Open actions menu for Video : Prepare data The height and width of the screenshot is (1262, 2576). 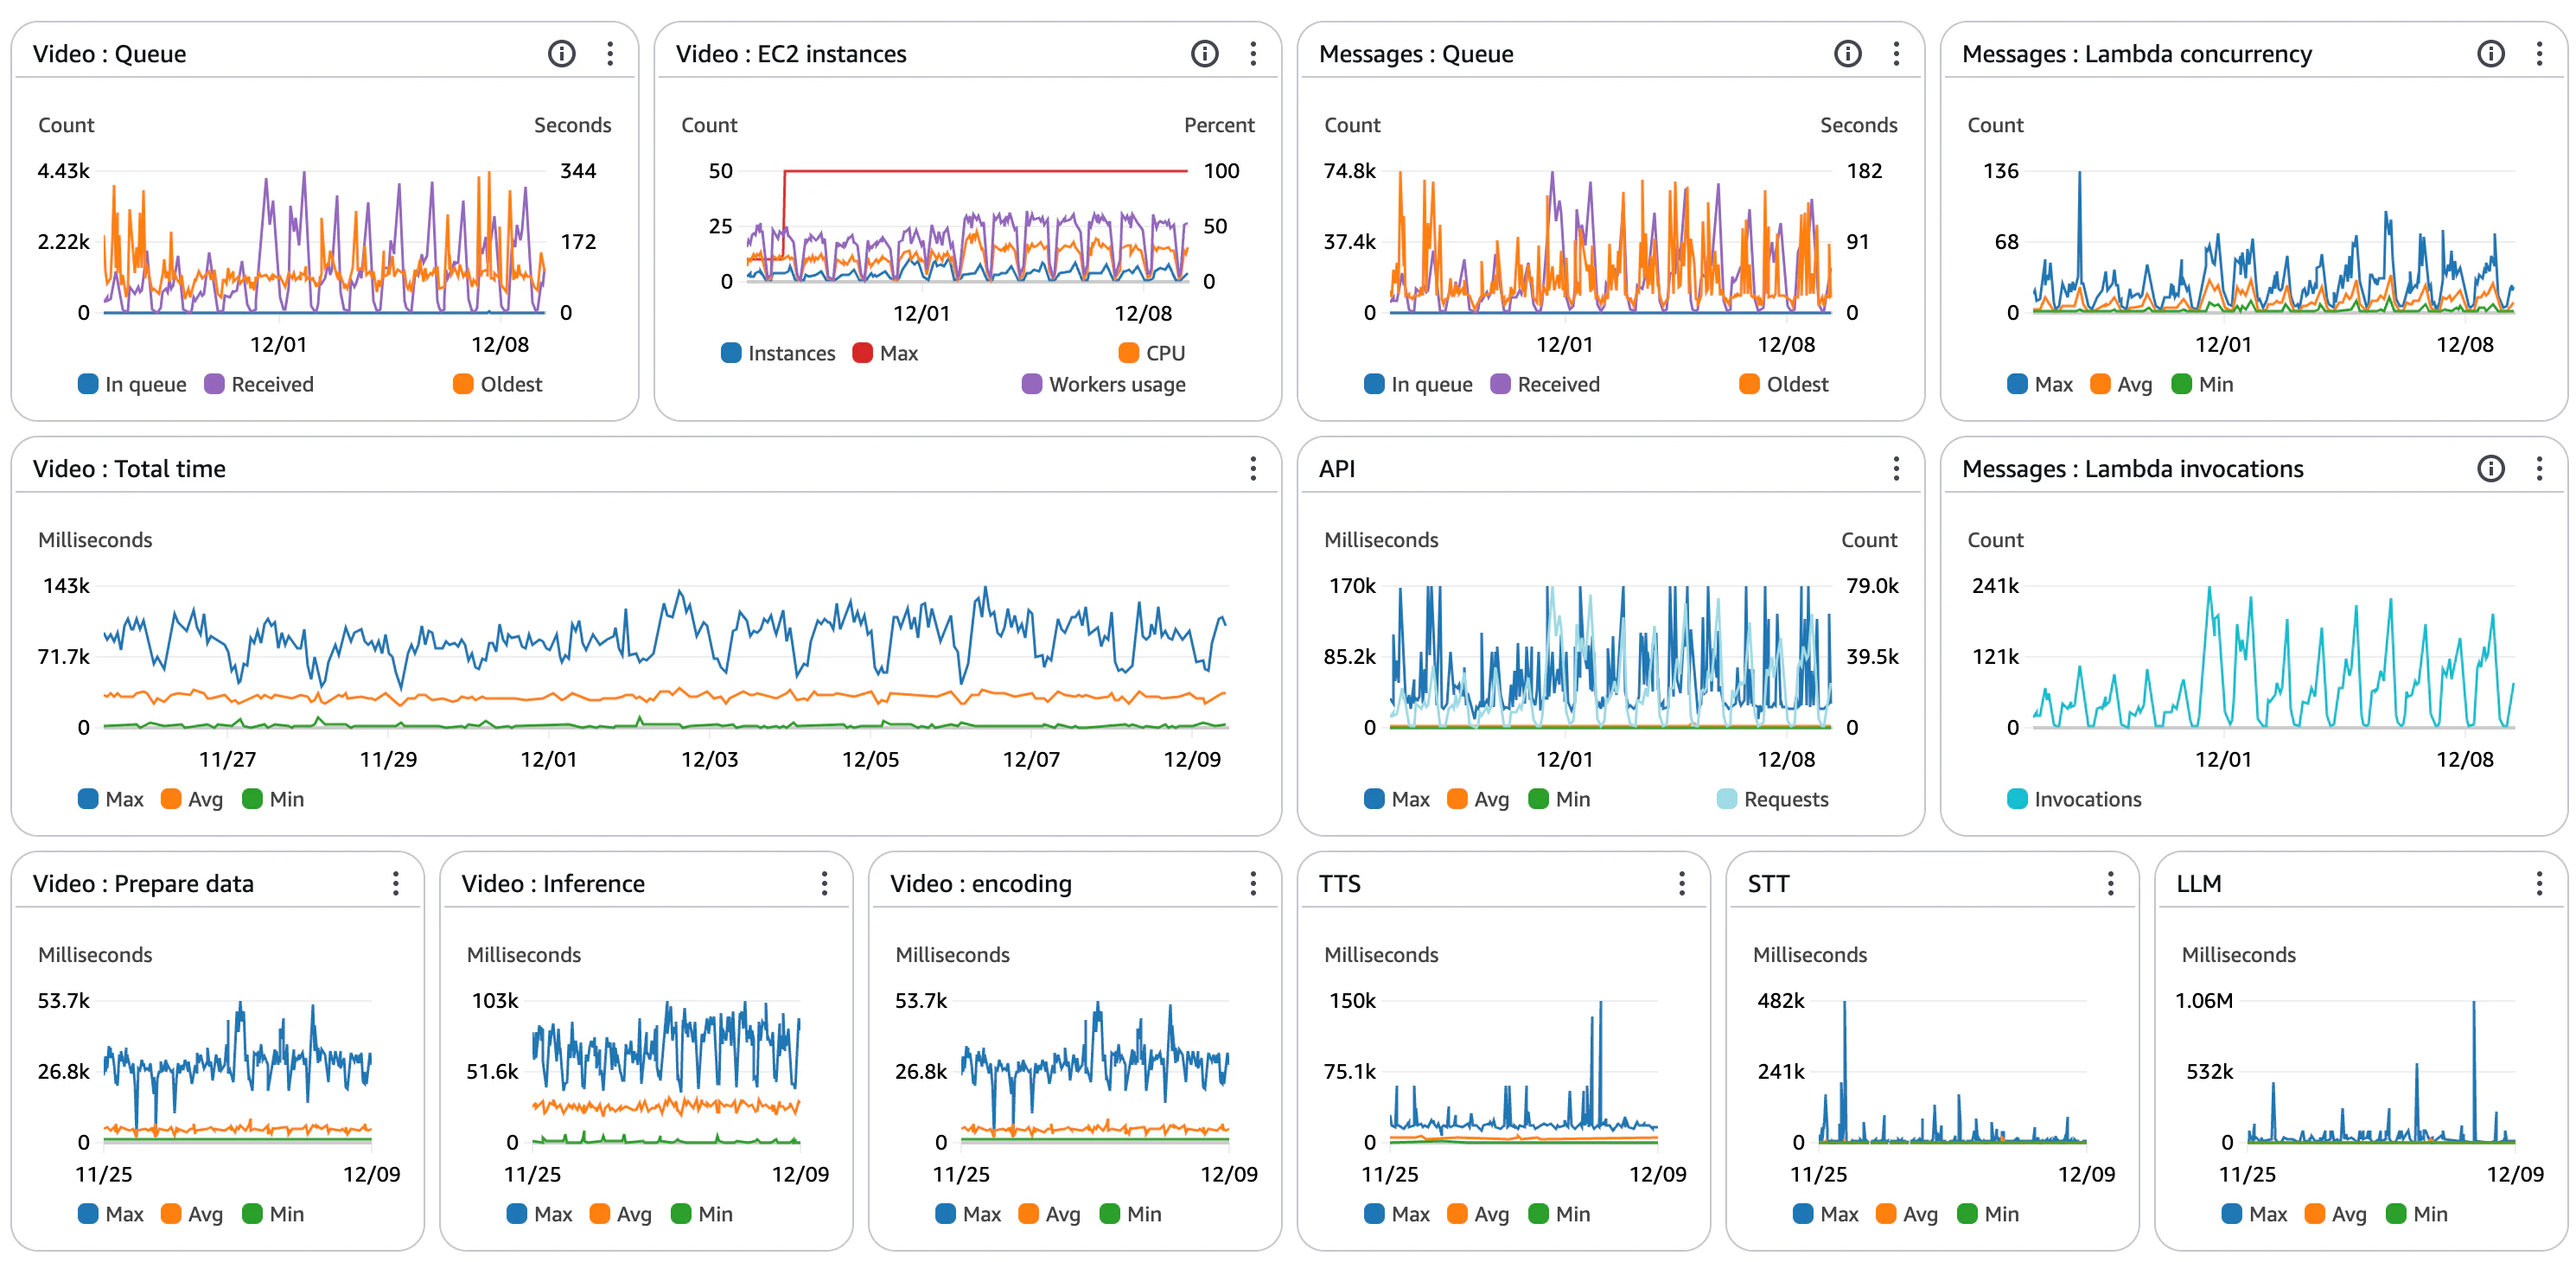pos(395,884)
